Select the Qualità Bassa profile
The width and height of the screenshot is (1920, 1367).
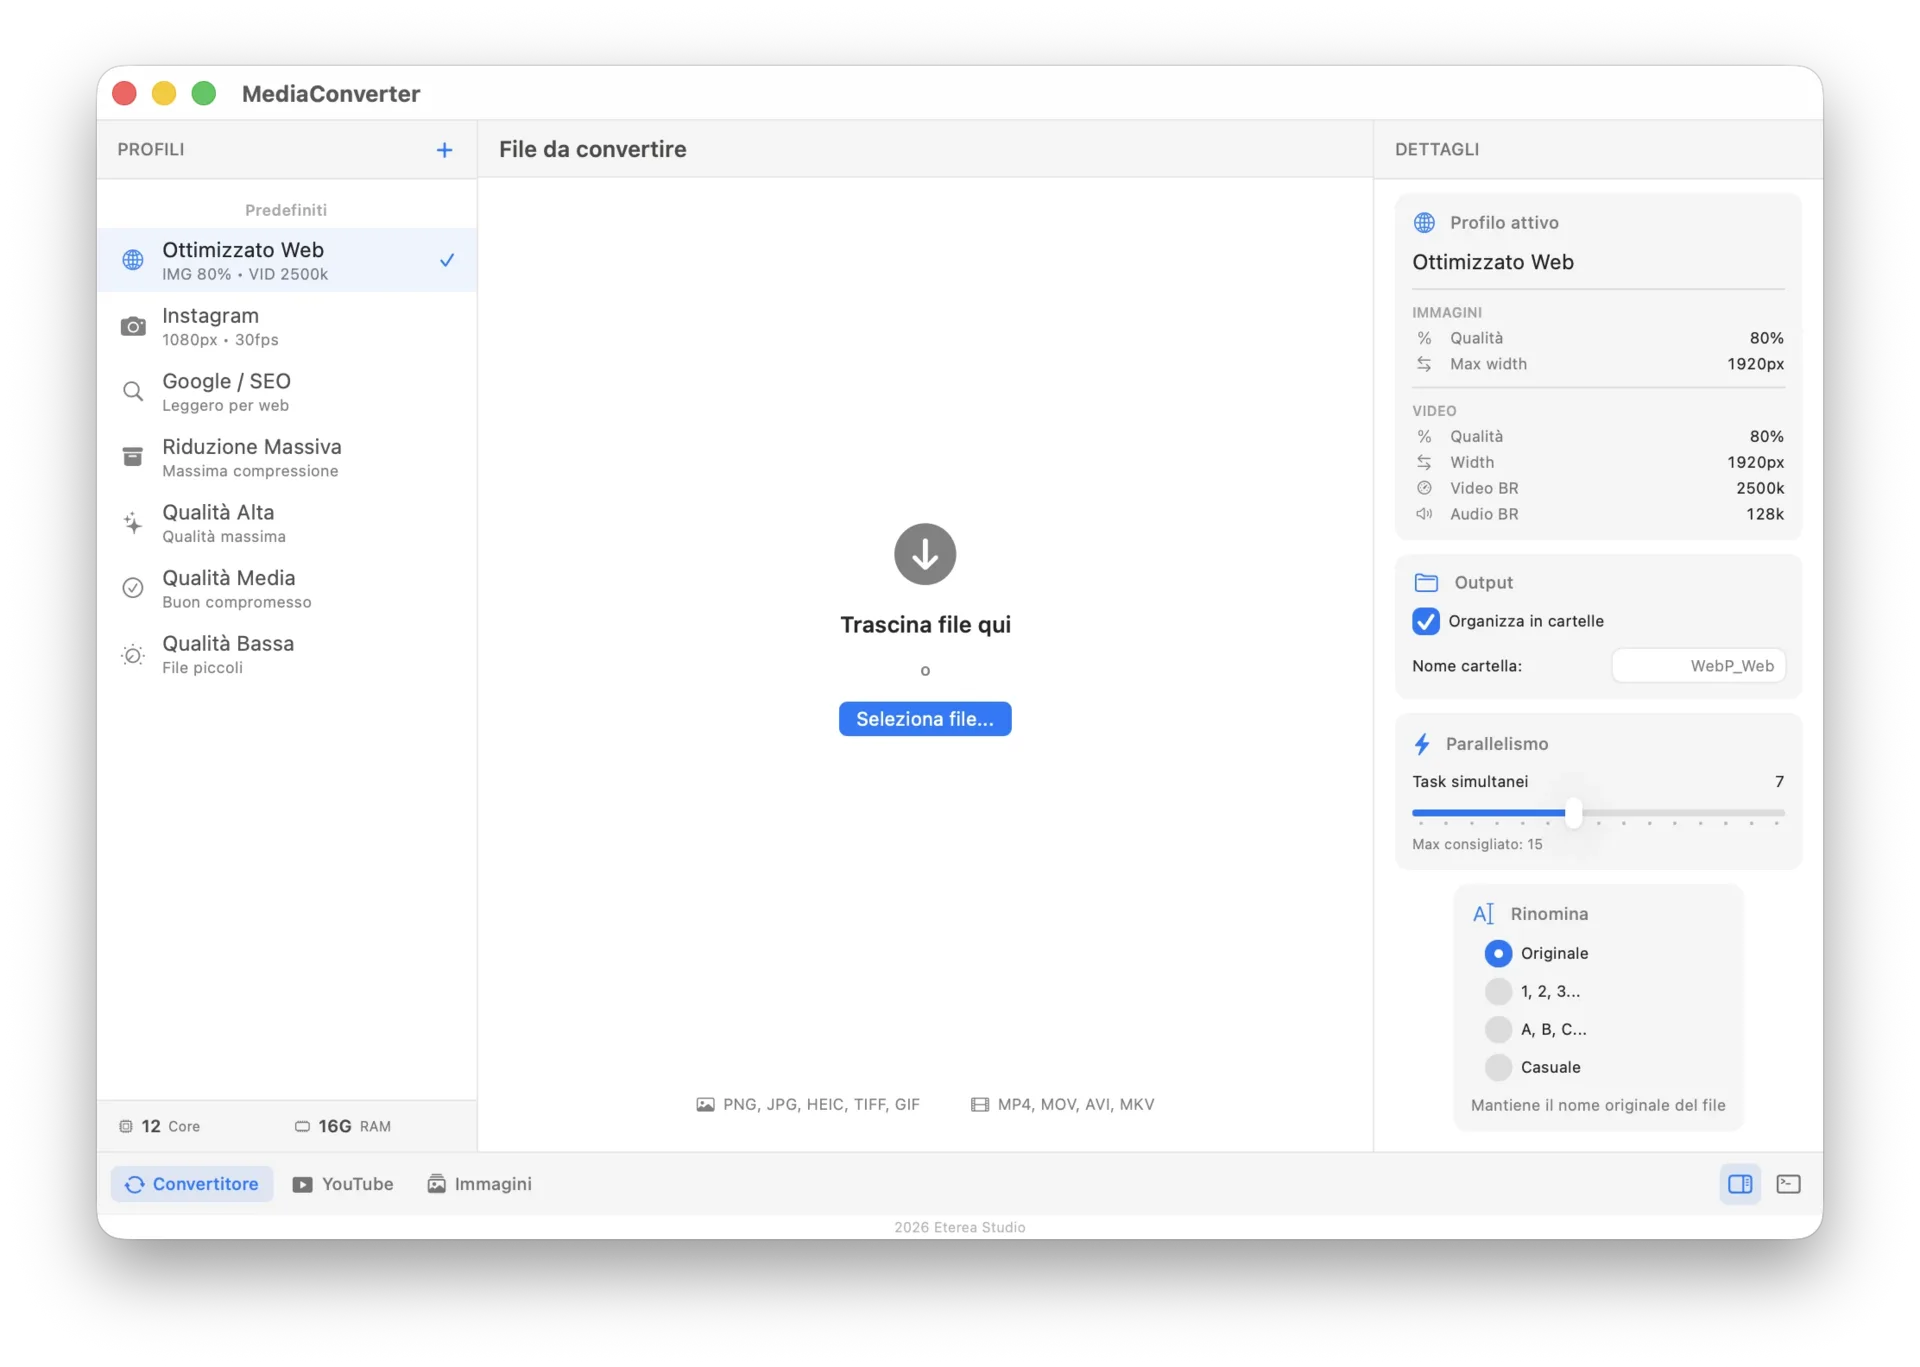[x=287, y=654]
